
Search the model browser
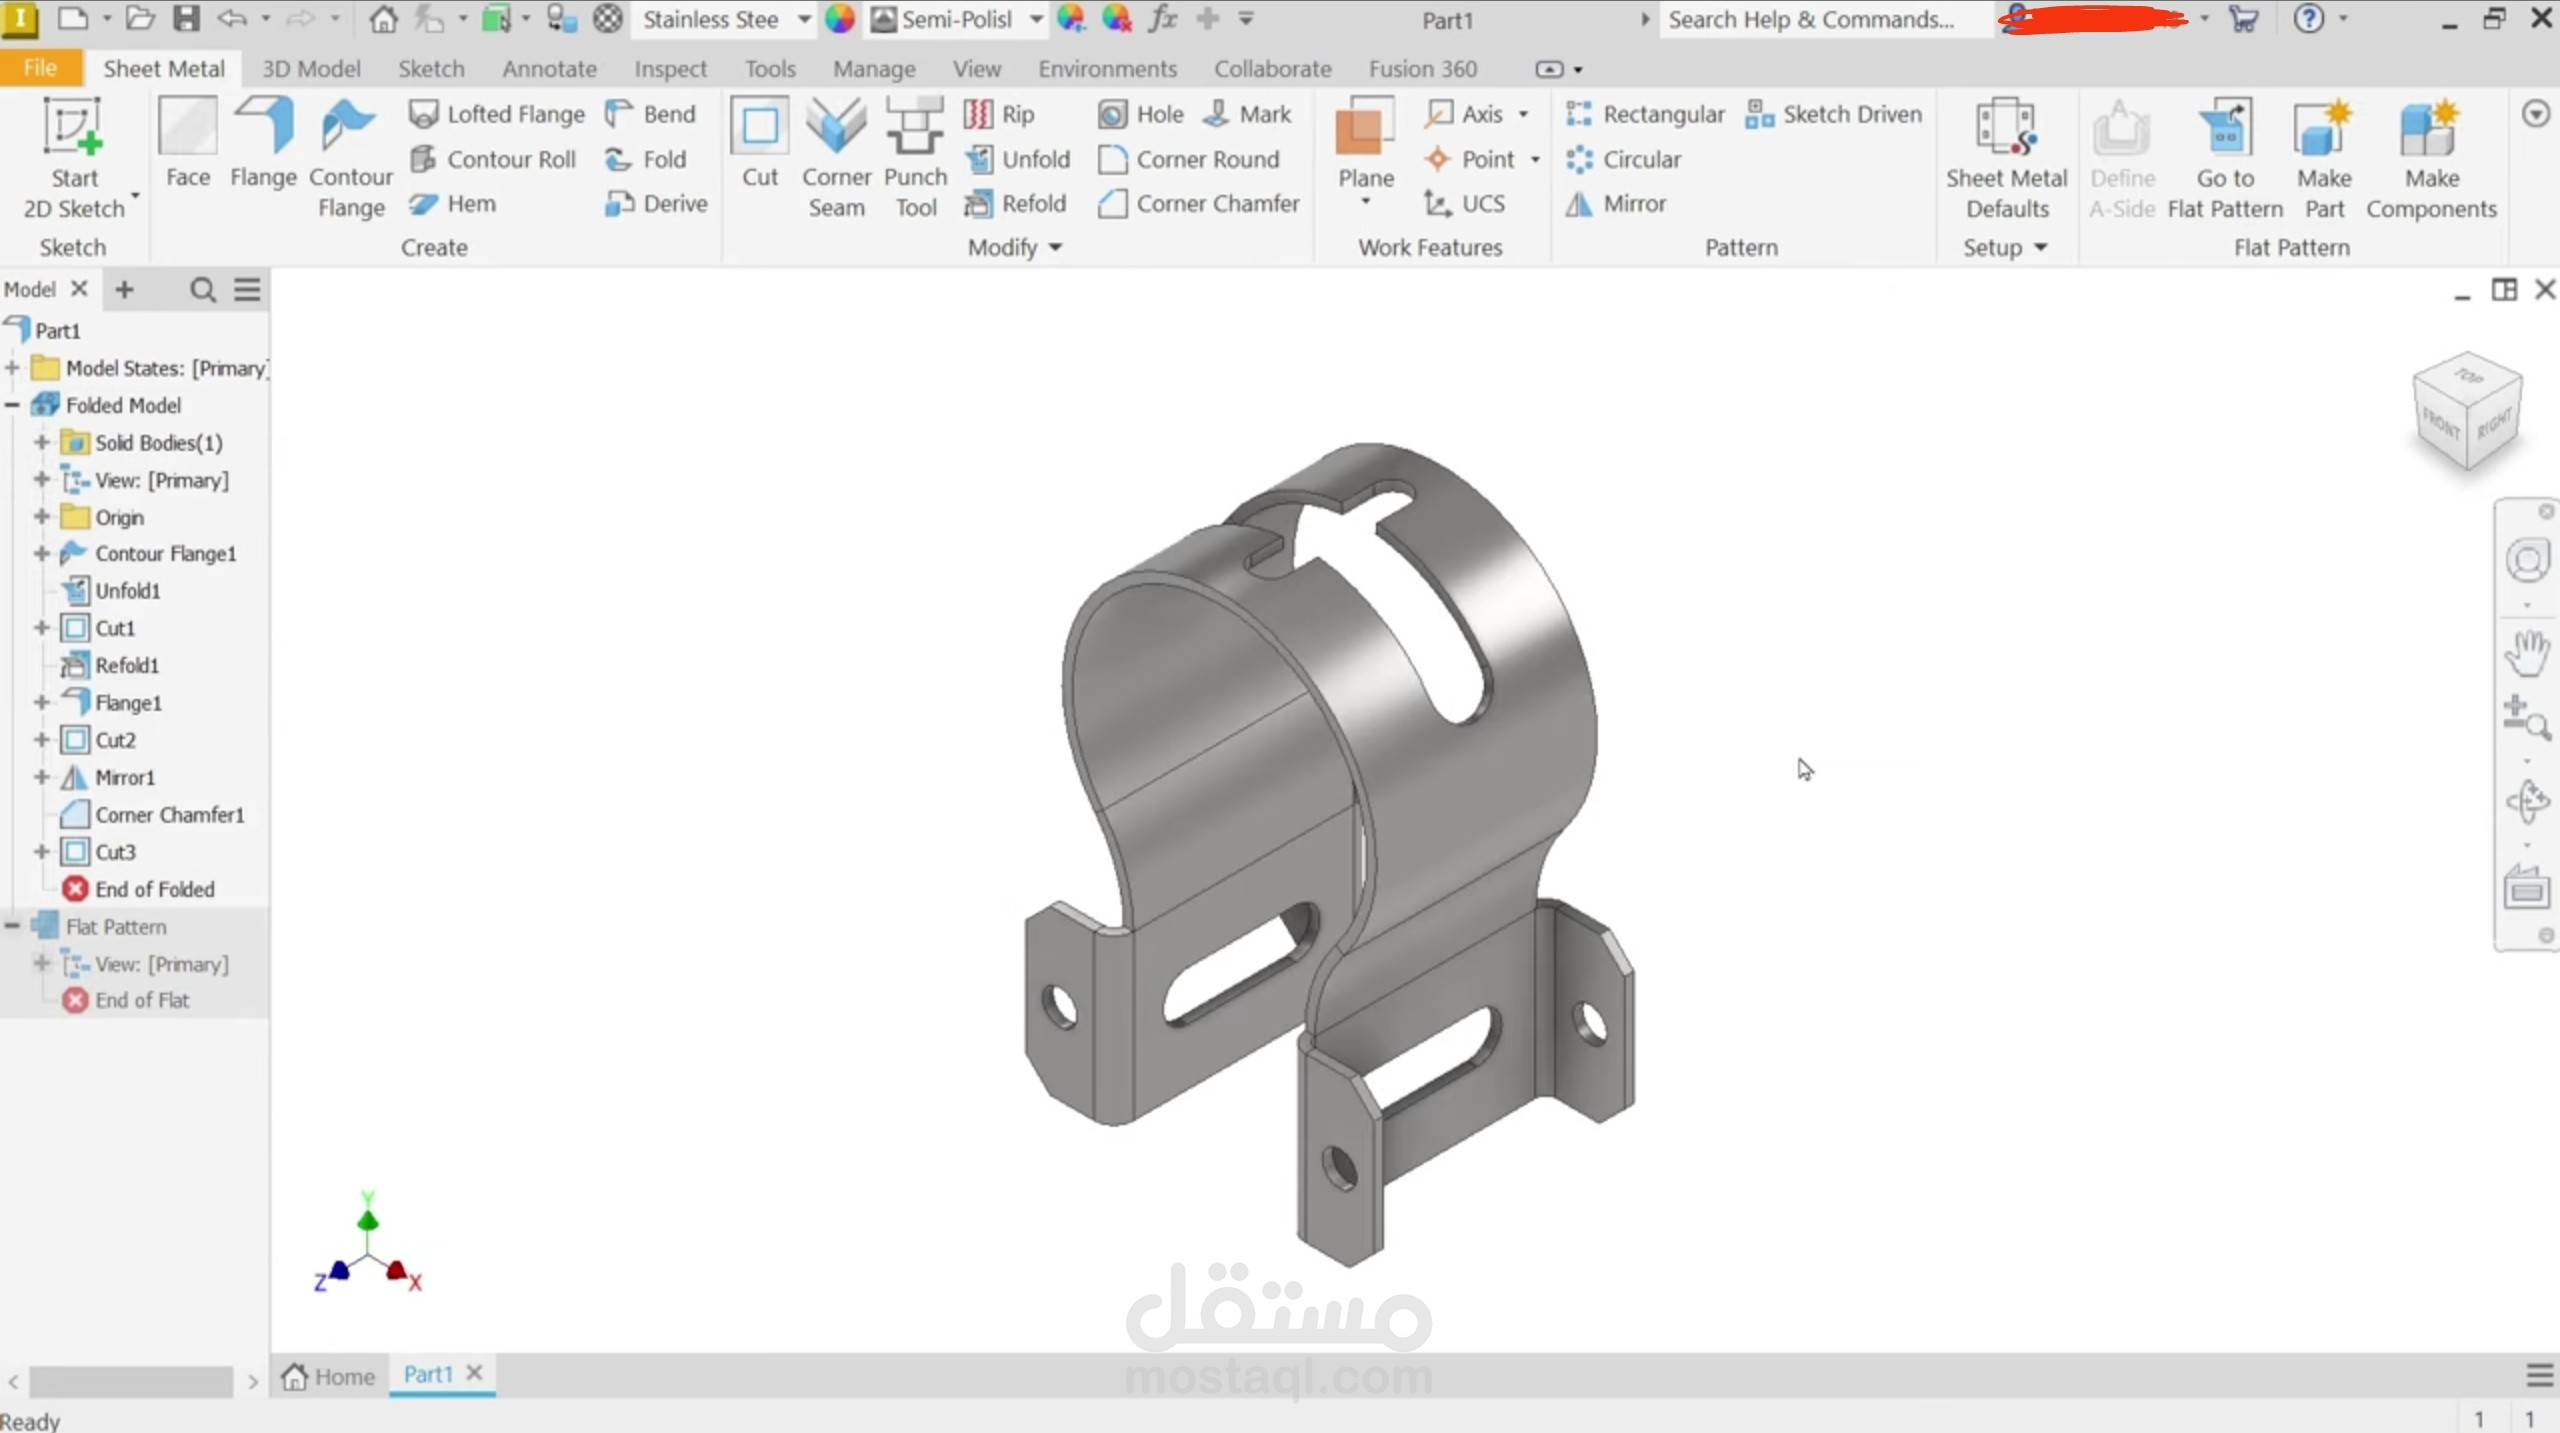[x=203, y=290]
